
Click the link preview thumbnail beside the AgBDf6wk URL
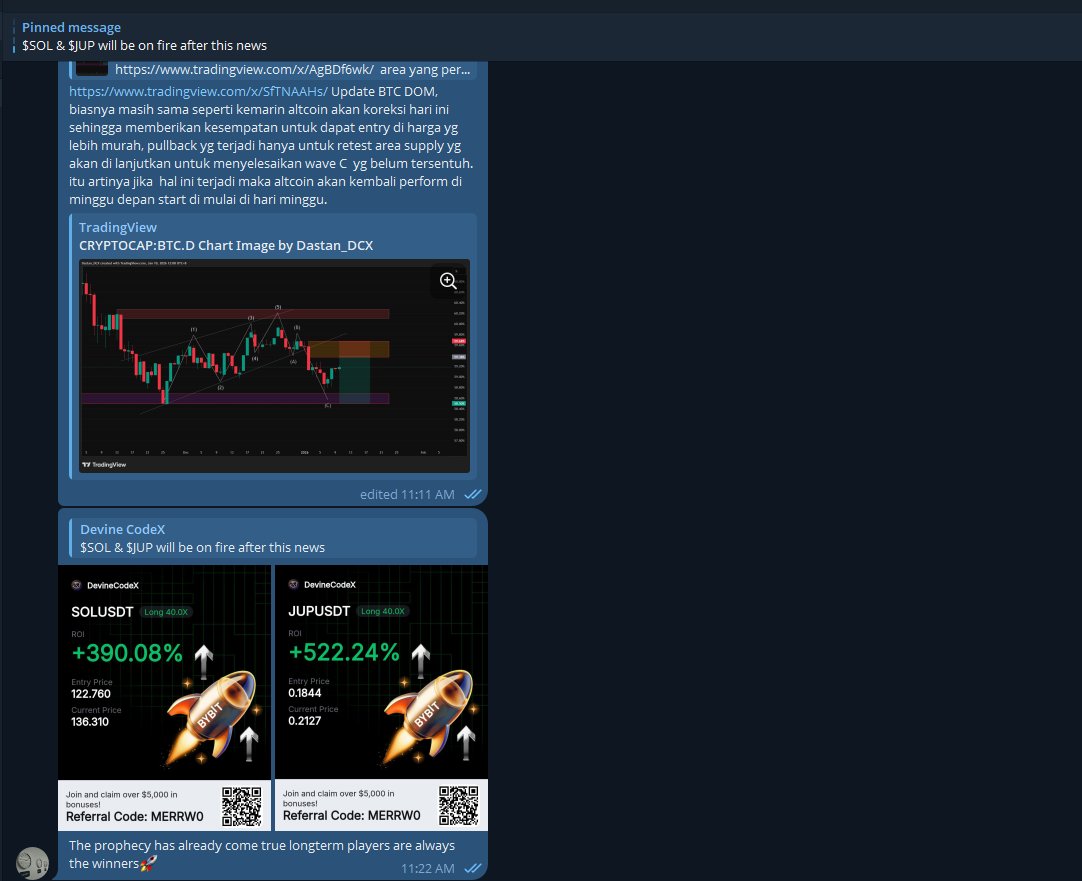[x=91, y=69]
